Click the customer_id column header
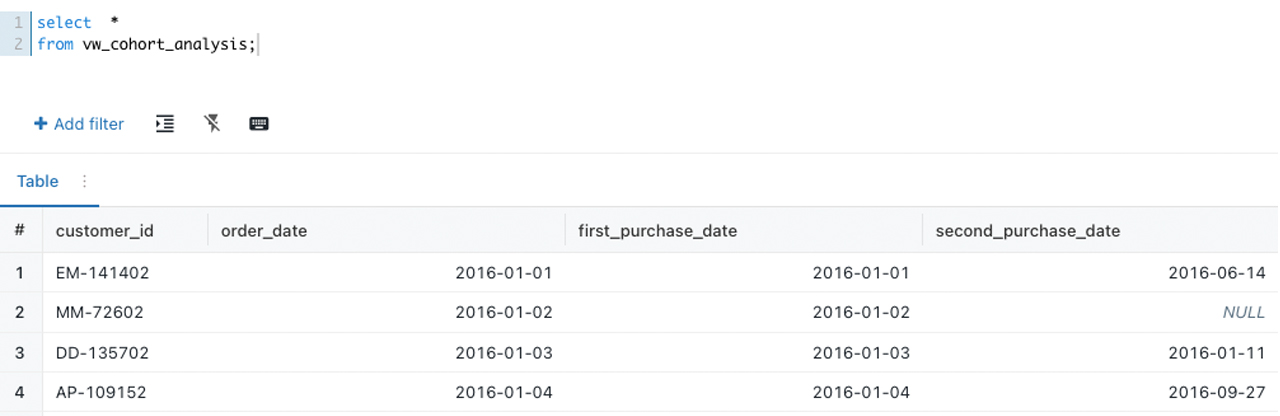Image resolution: width=1280 pixels, height=416 pixels. pyautogui.click(x=105, y=231)
